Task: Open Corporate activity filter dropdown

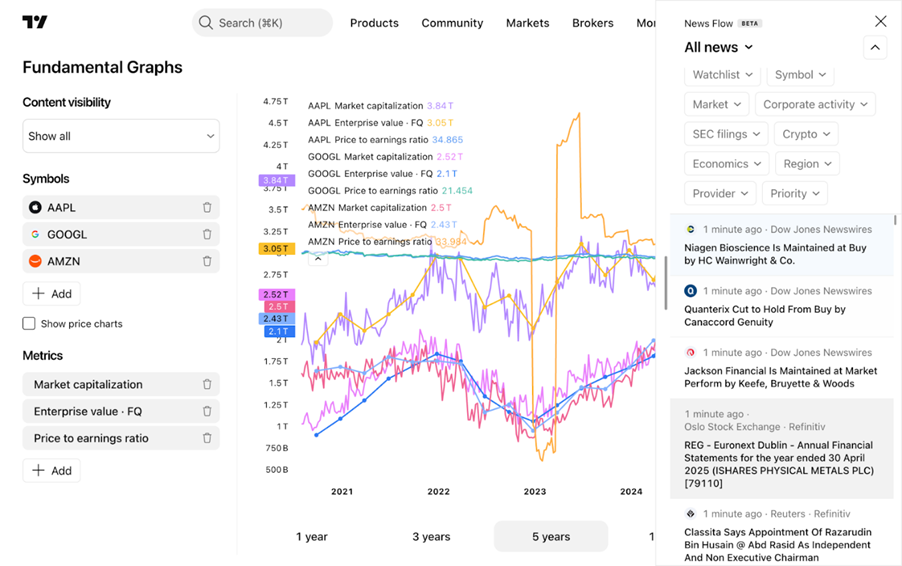Action: tap(815, 104)
